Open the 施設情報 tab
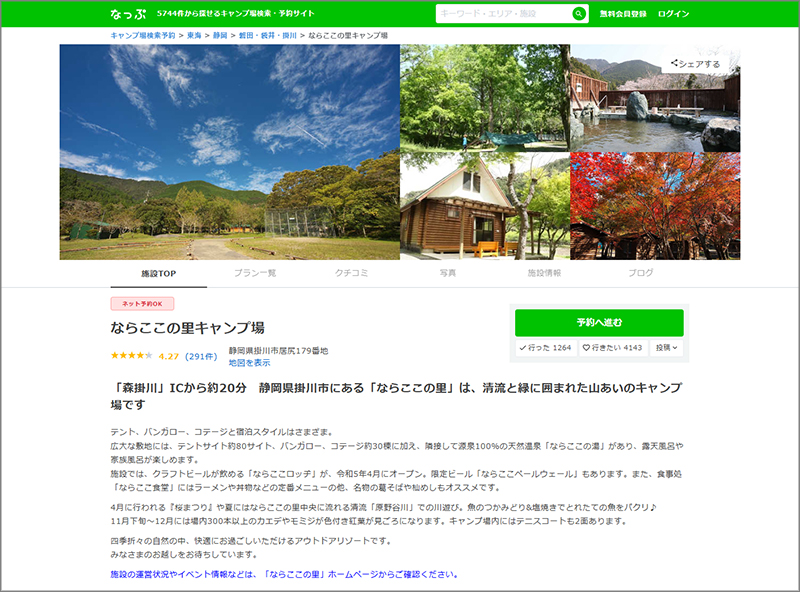 tap(544, 273)
